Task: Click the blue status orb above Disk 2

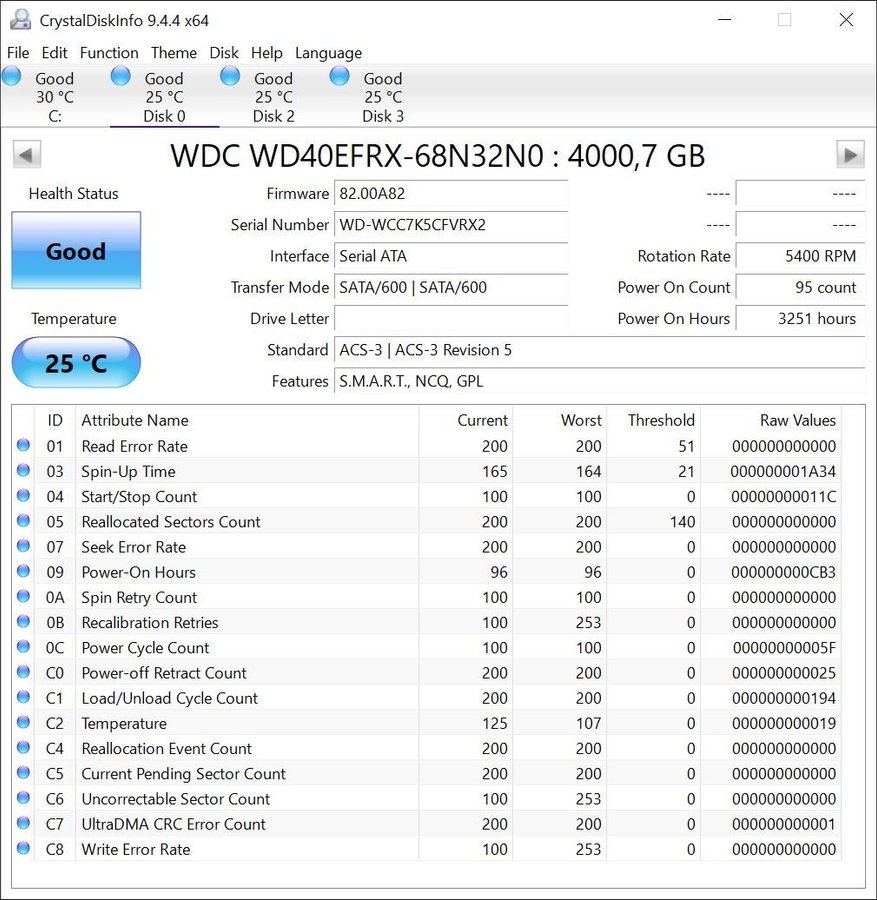Action: click(230, 76)
